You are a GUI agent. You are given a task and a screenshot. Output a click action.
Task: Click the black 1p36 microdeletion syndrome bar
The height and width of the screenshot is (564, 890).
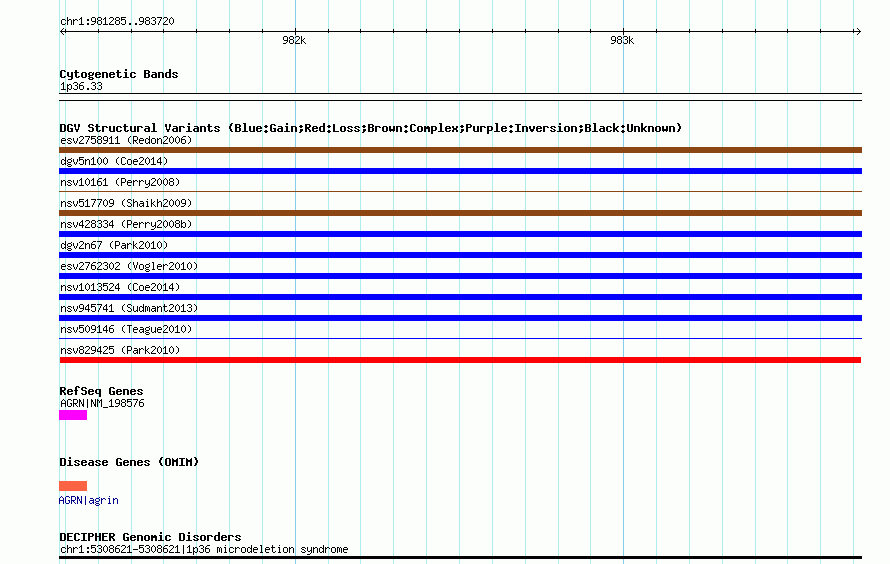pos(460,558)
